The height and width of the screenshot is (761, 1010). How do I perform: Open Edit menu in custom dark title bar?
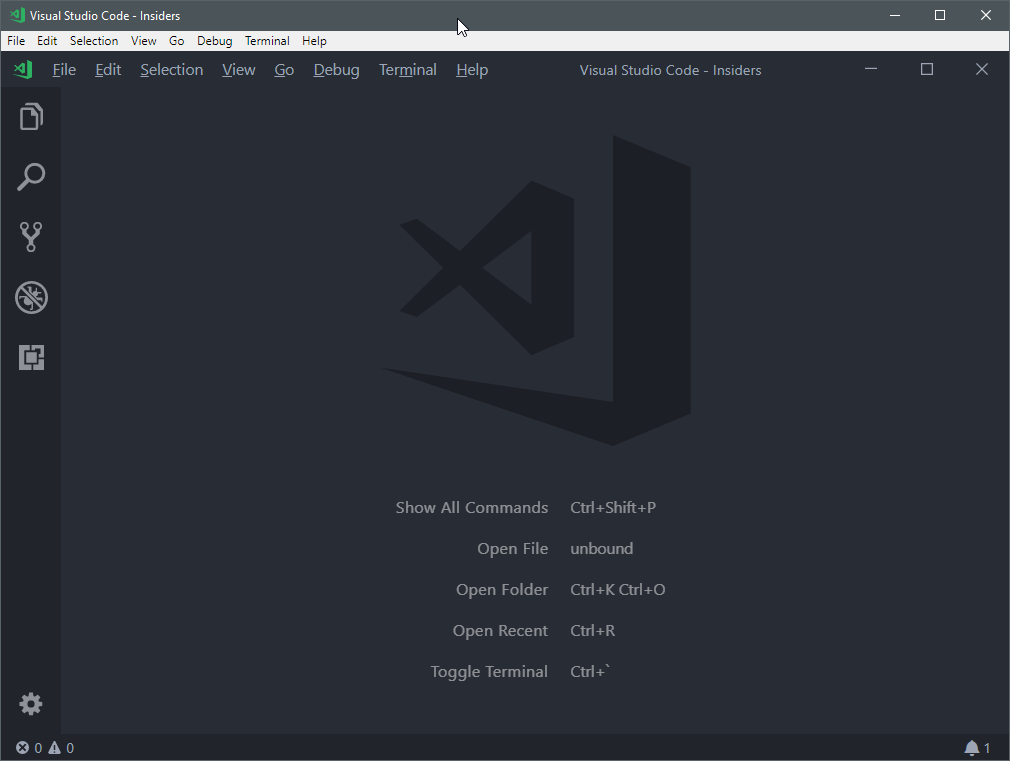pos(108,70)
